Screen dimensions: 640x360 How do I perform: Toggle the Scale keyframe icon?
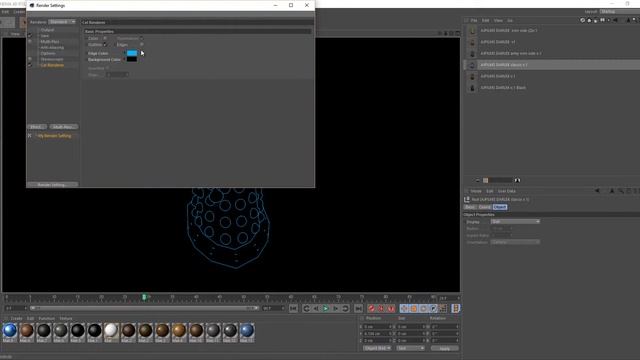pyautogui.click(x=413, y=309)
